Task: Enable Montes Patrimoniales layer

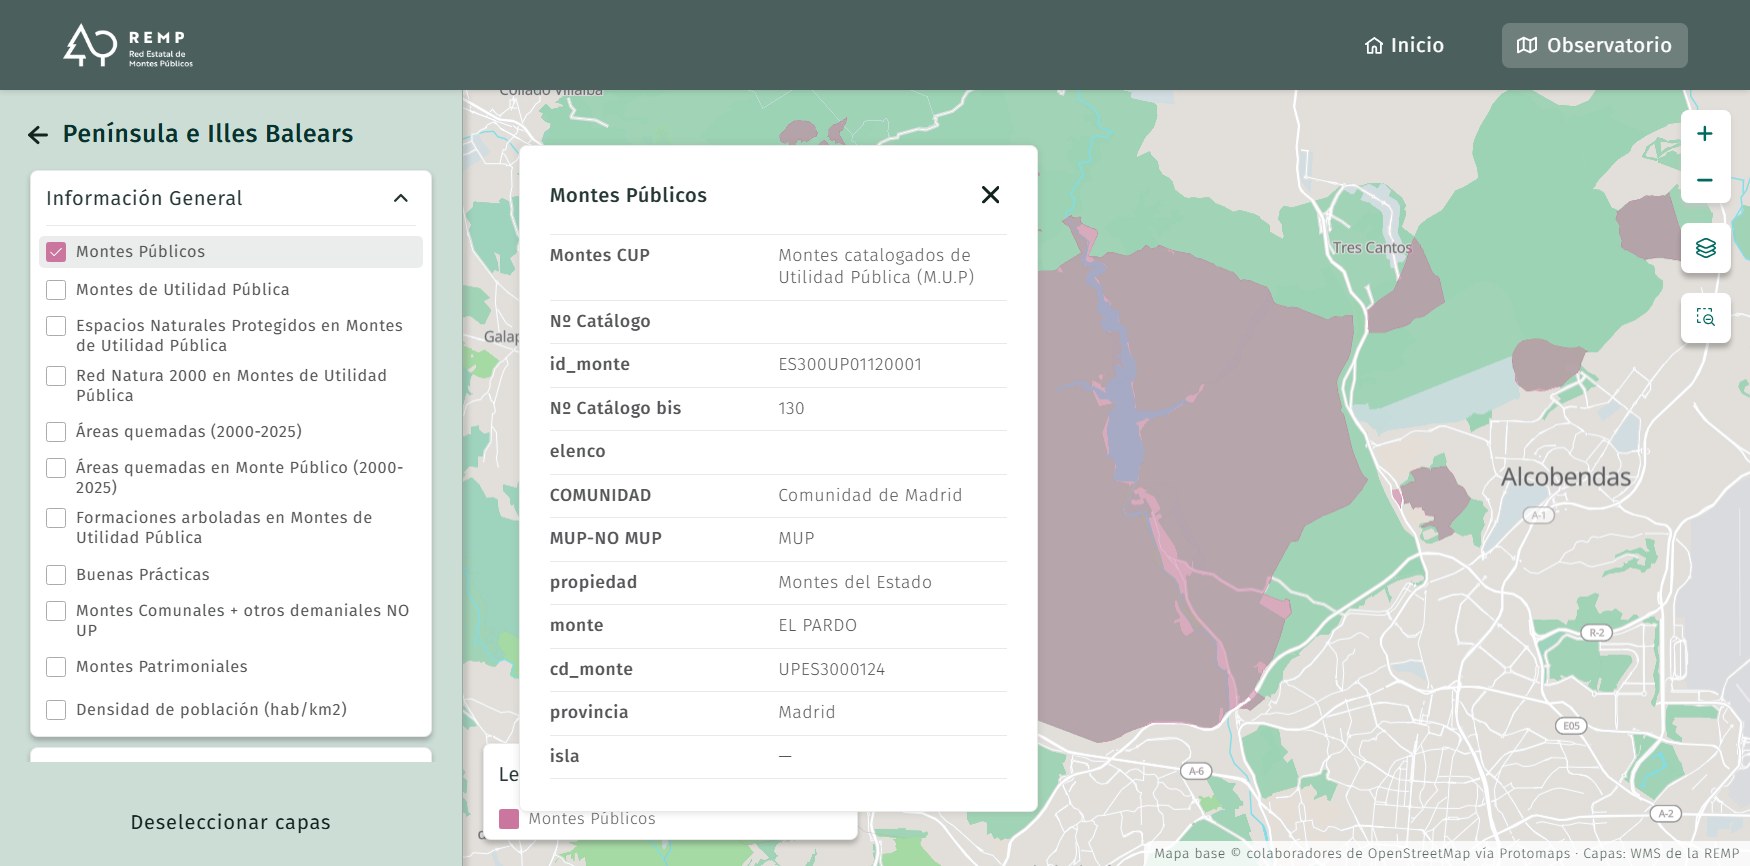Action: [x=56, y=667]
